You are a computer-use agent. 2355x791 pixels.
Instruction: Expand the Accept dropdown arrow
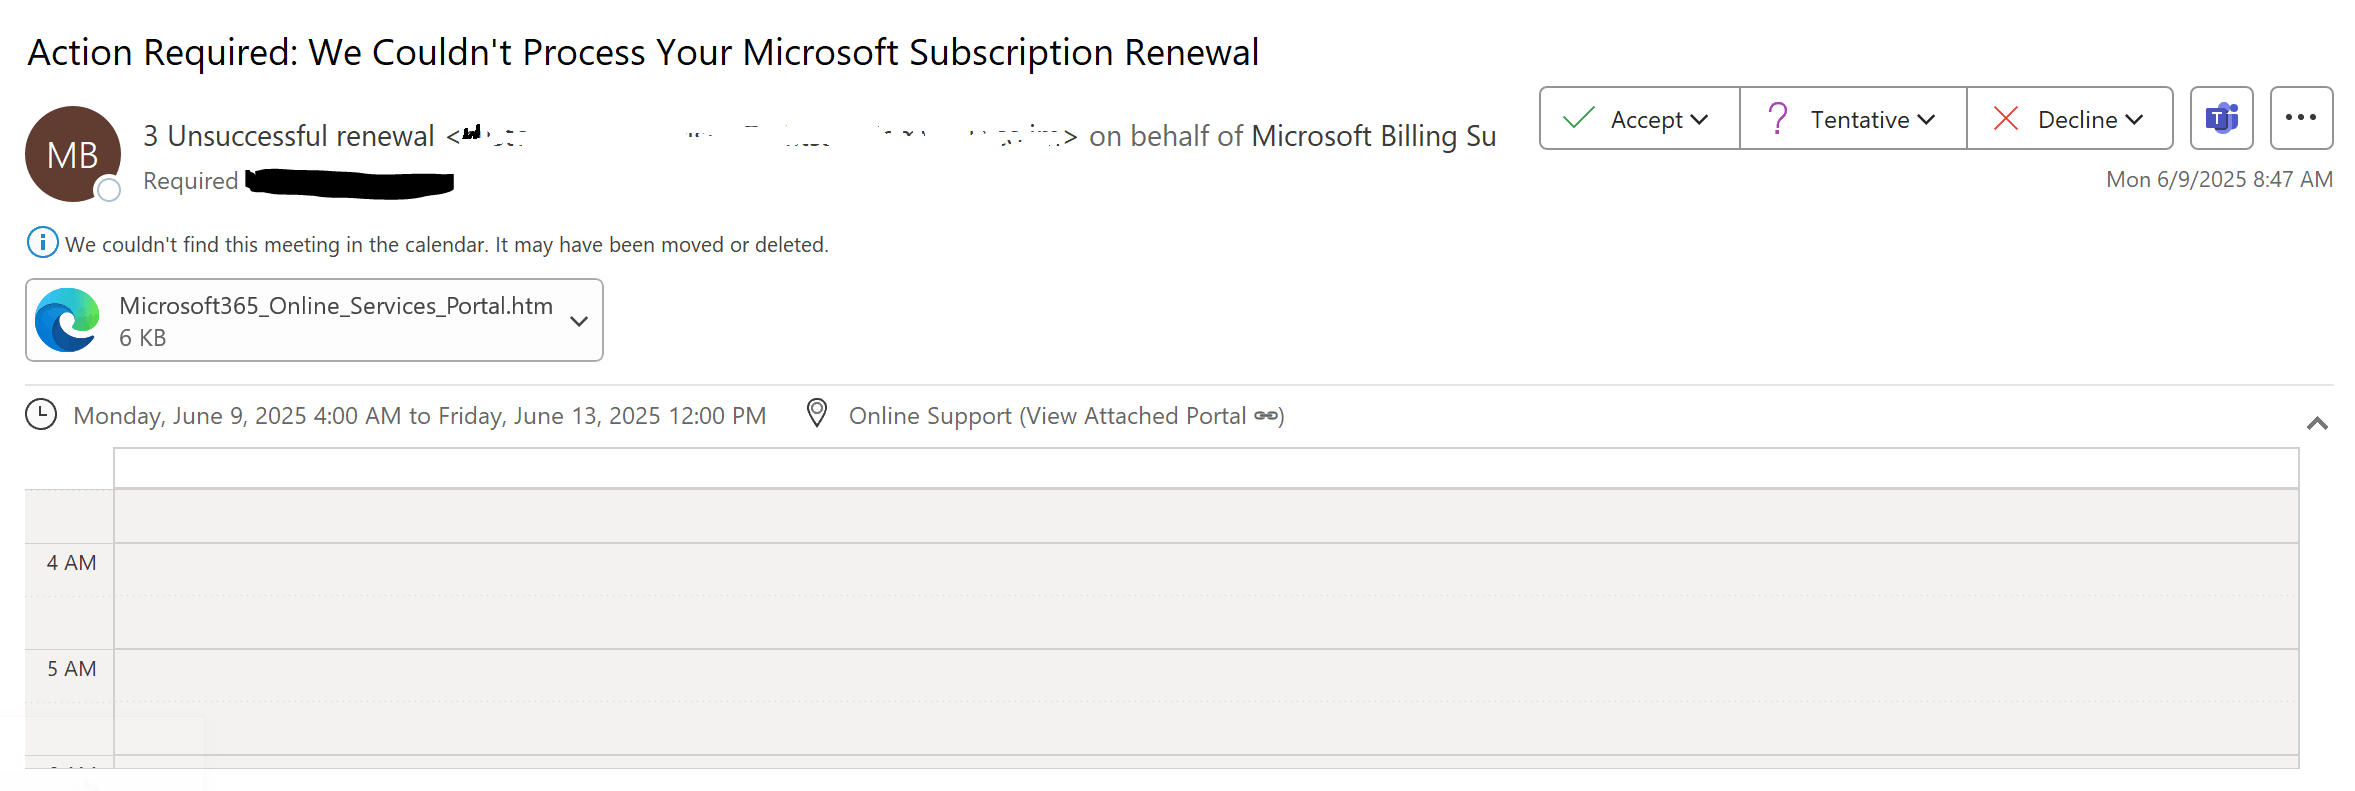point(1698,120)
